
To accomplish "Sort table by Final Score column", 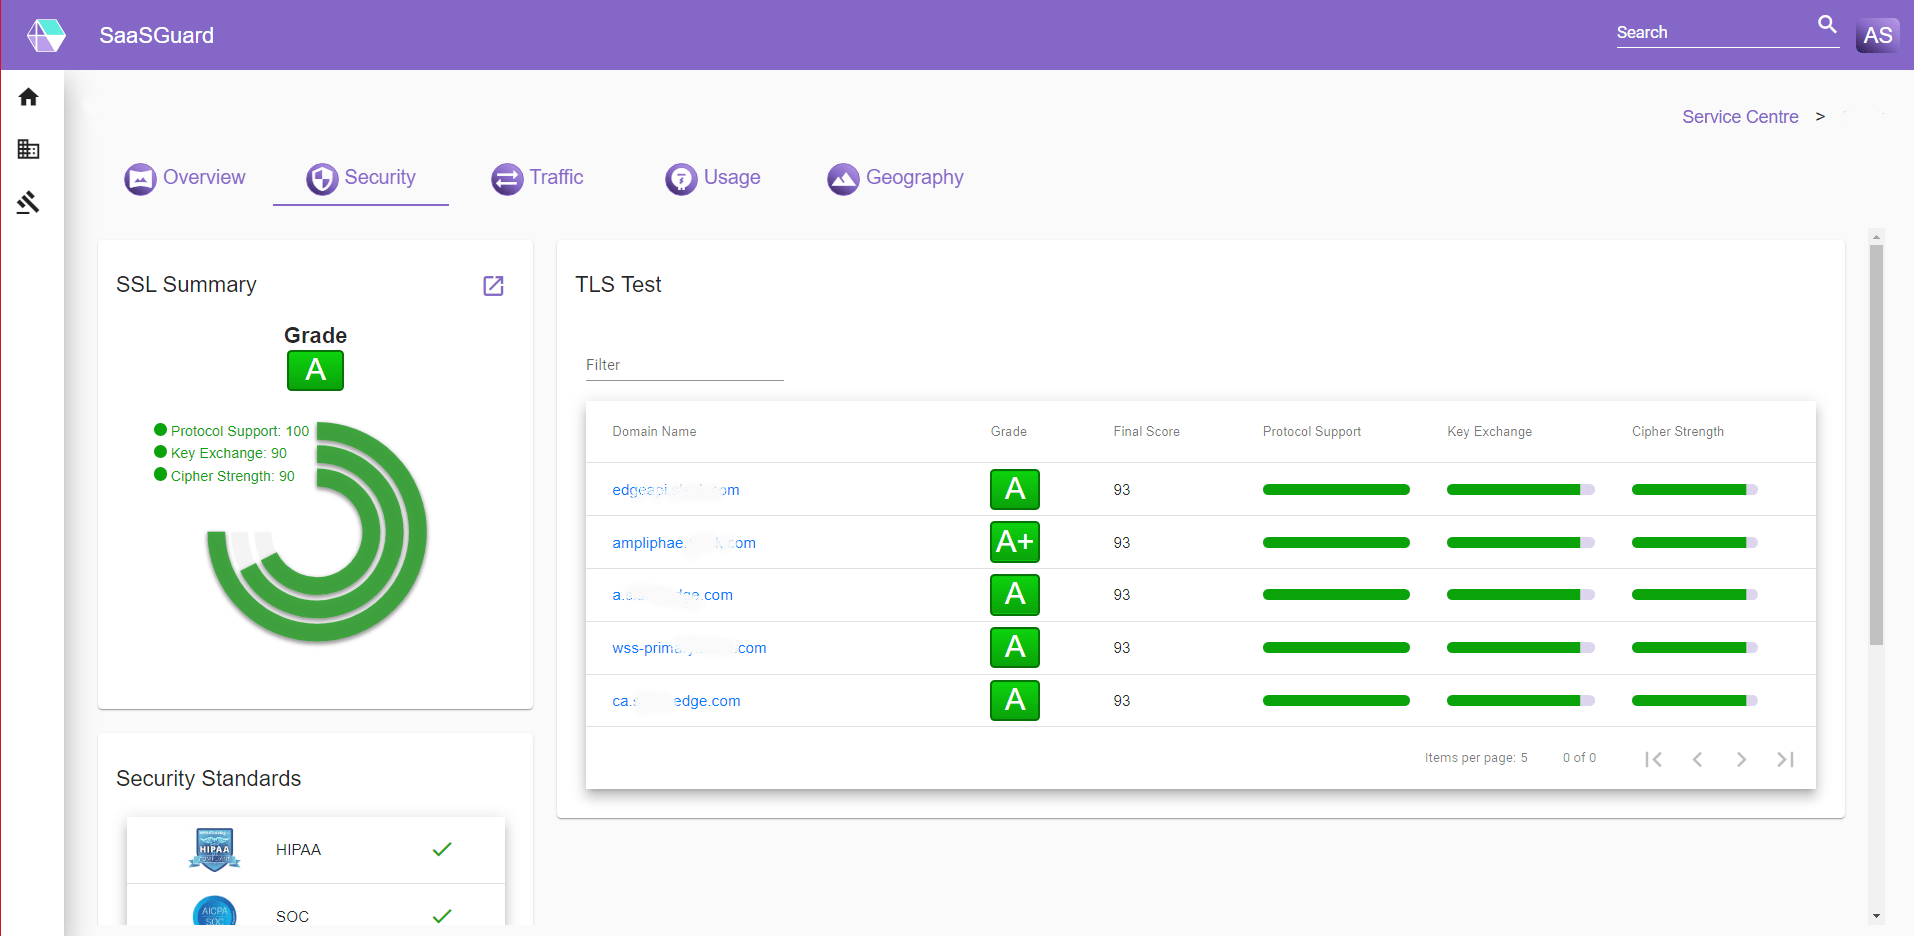I will [x=1146, y=432].
